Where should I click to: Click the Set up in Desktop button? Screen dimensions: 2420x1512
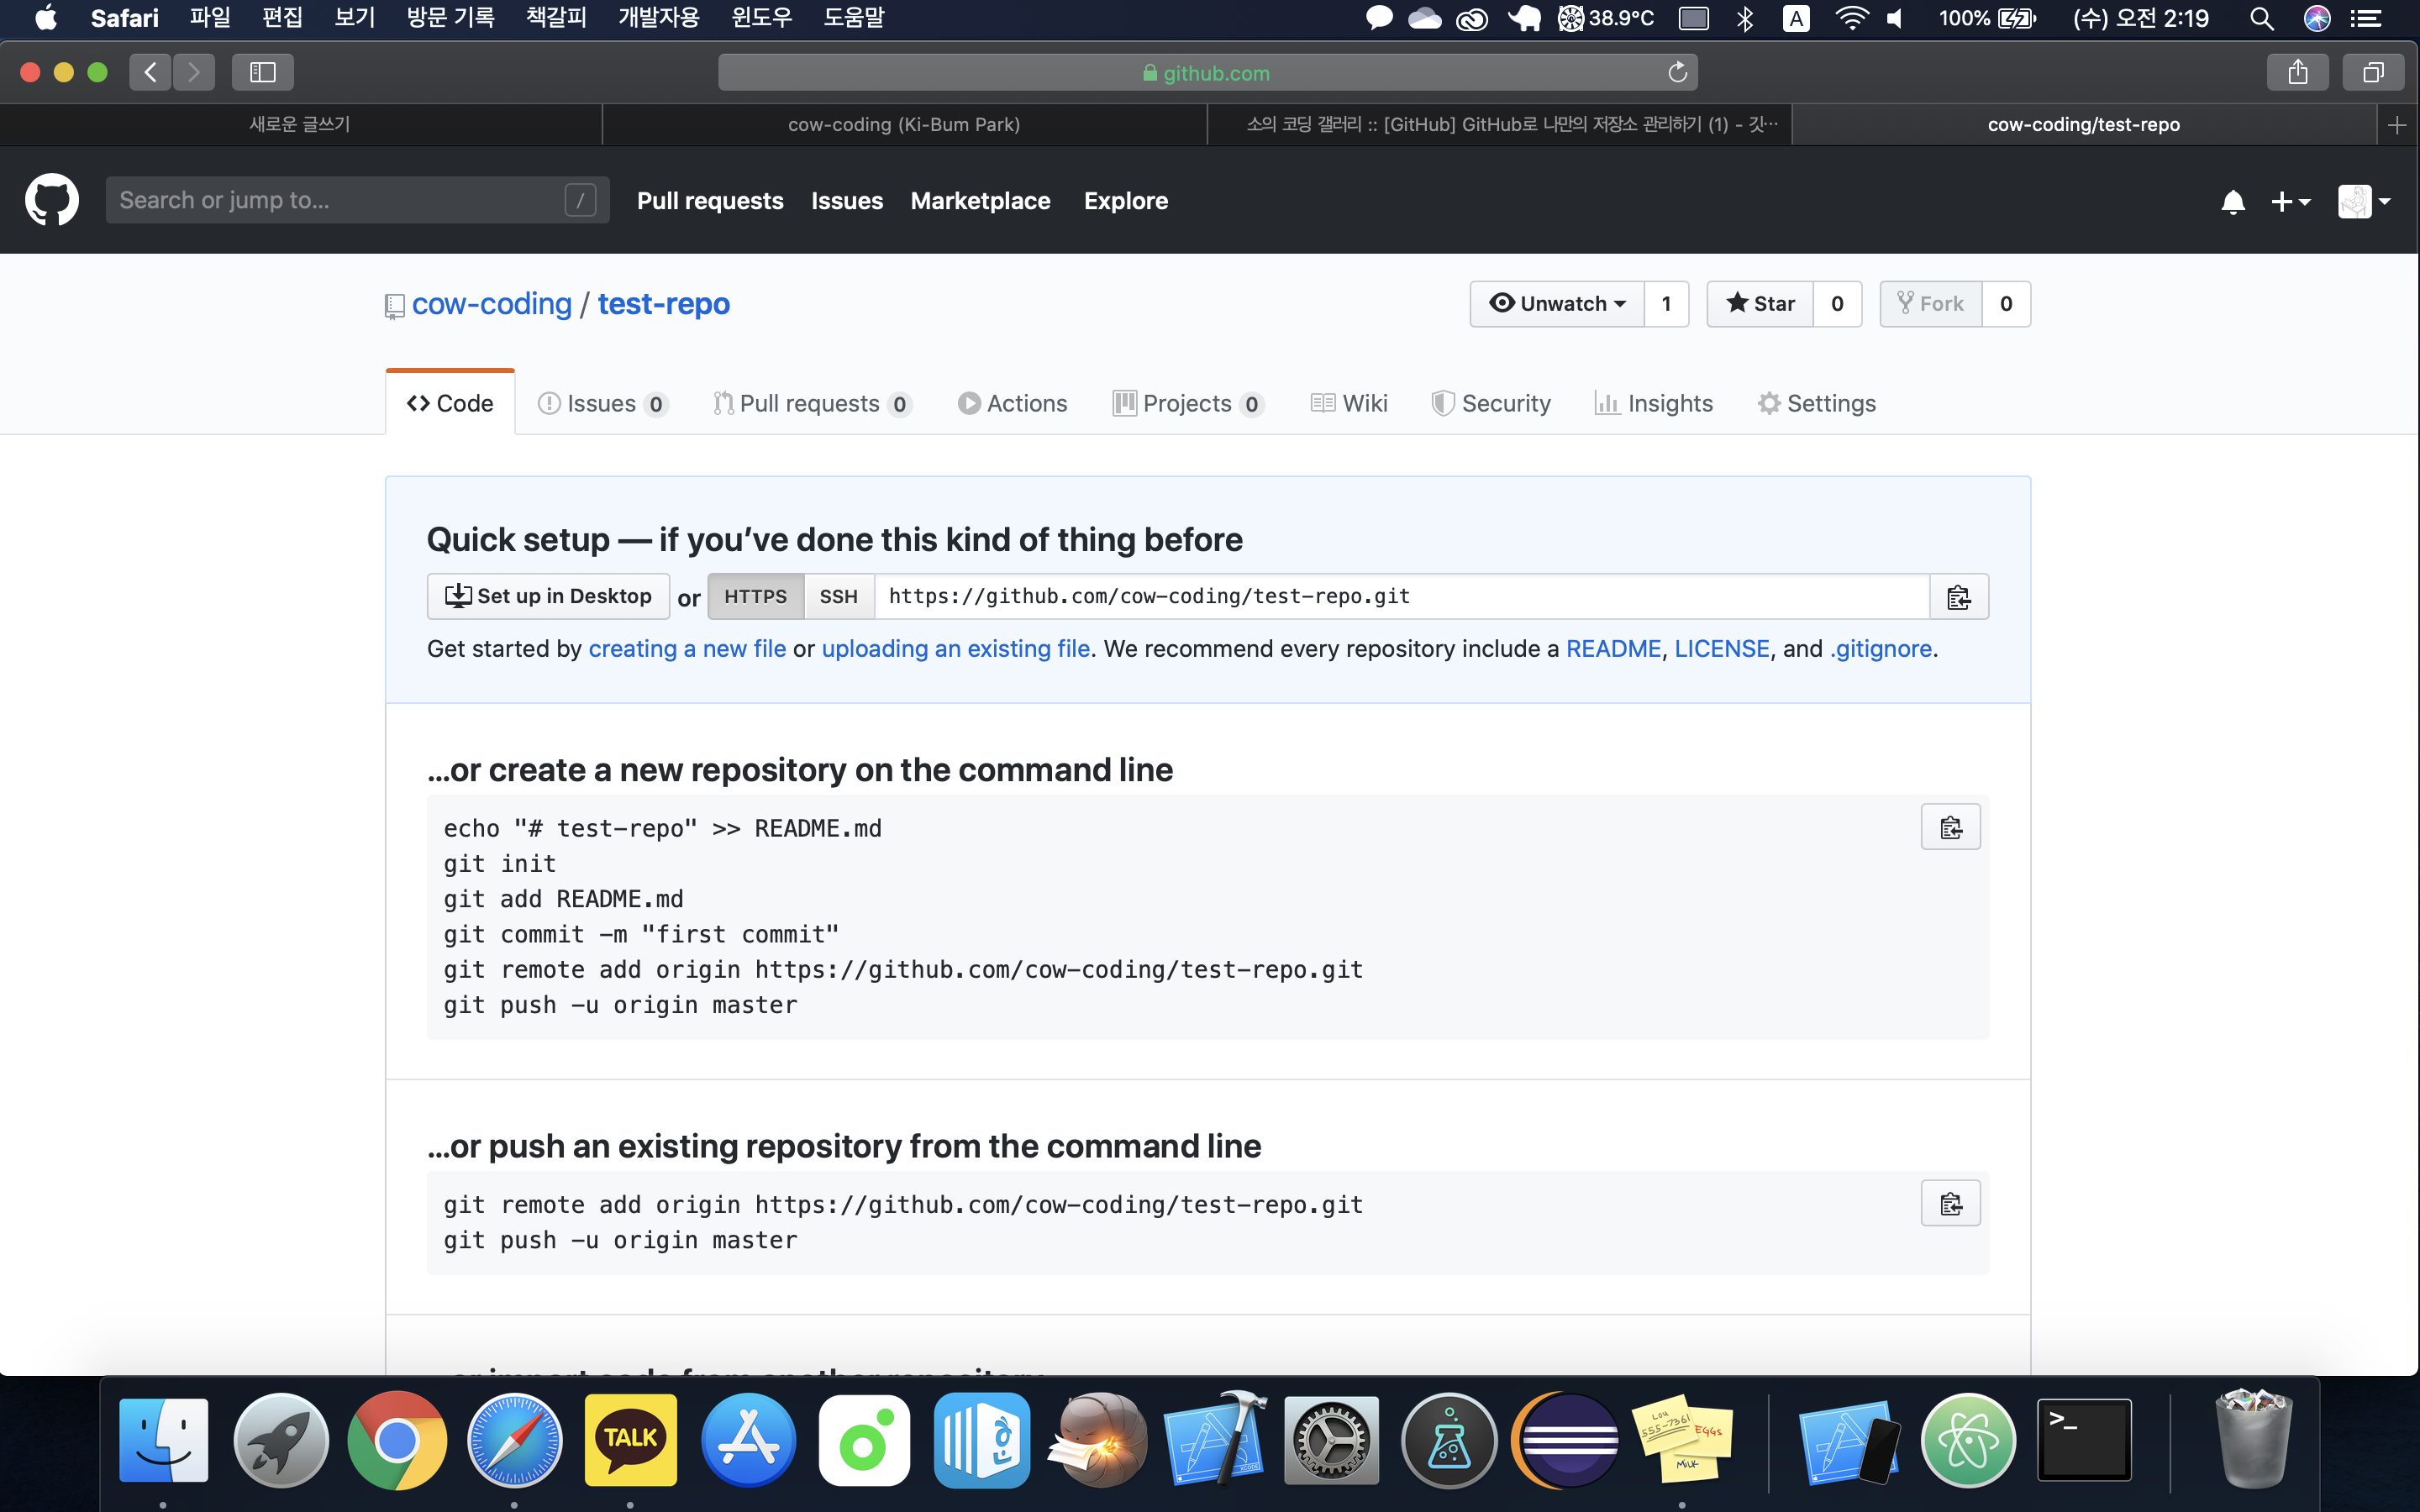(x=548, y=597)
